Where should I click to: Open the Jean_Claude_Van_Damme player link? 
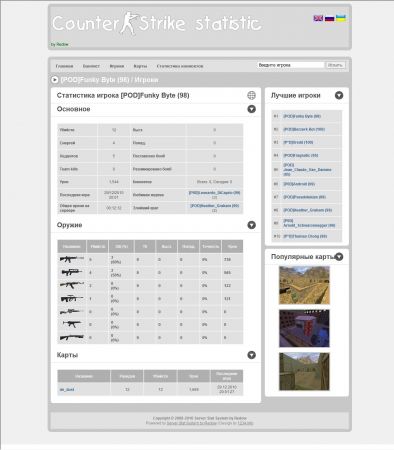point(307,170)
